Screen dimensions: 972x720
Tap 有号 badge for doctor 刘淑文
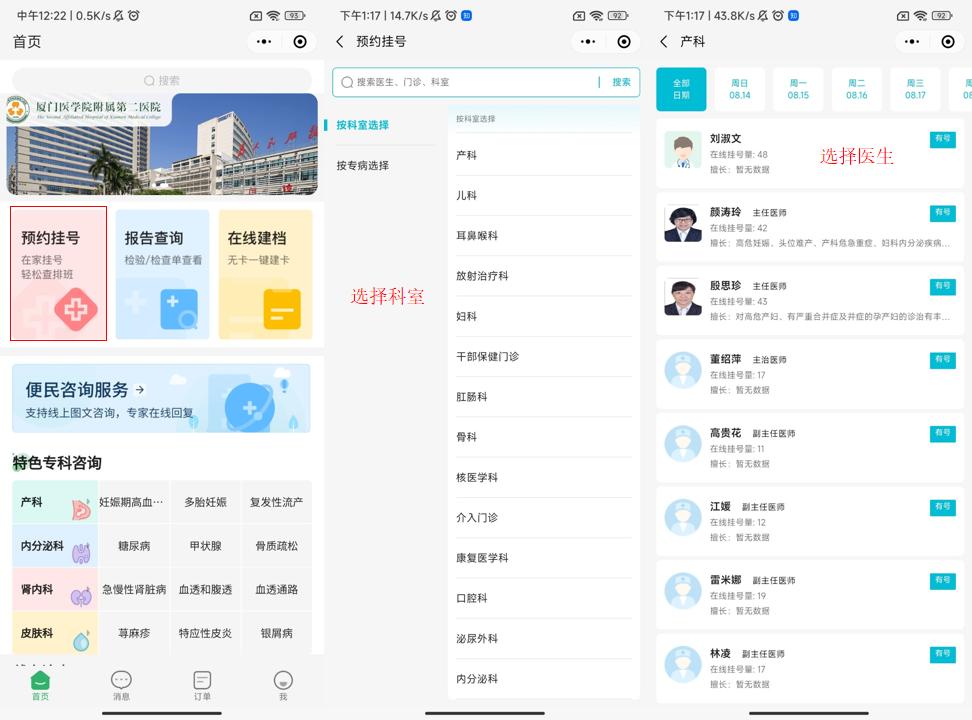[x=942, y=140]
